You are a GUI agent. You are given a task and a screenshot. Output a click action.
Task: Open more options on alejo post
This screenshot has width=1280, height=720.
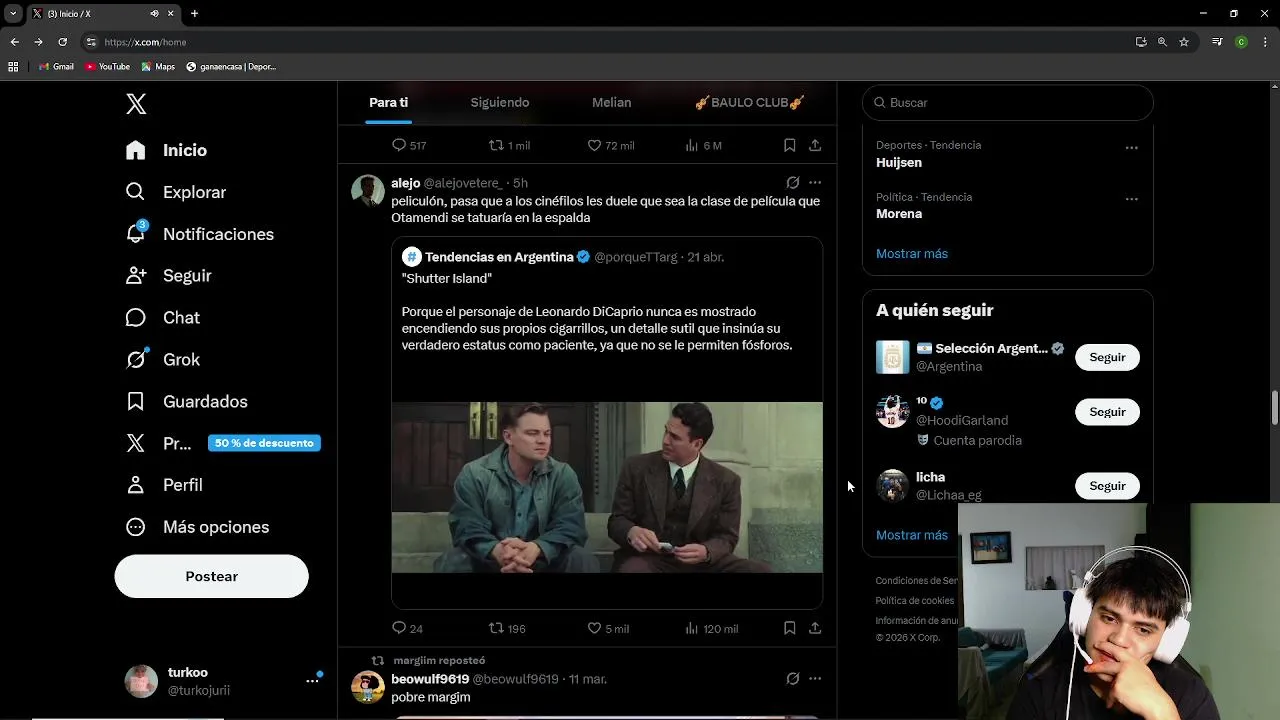pyautogui.click(x=815, y=183)
